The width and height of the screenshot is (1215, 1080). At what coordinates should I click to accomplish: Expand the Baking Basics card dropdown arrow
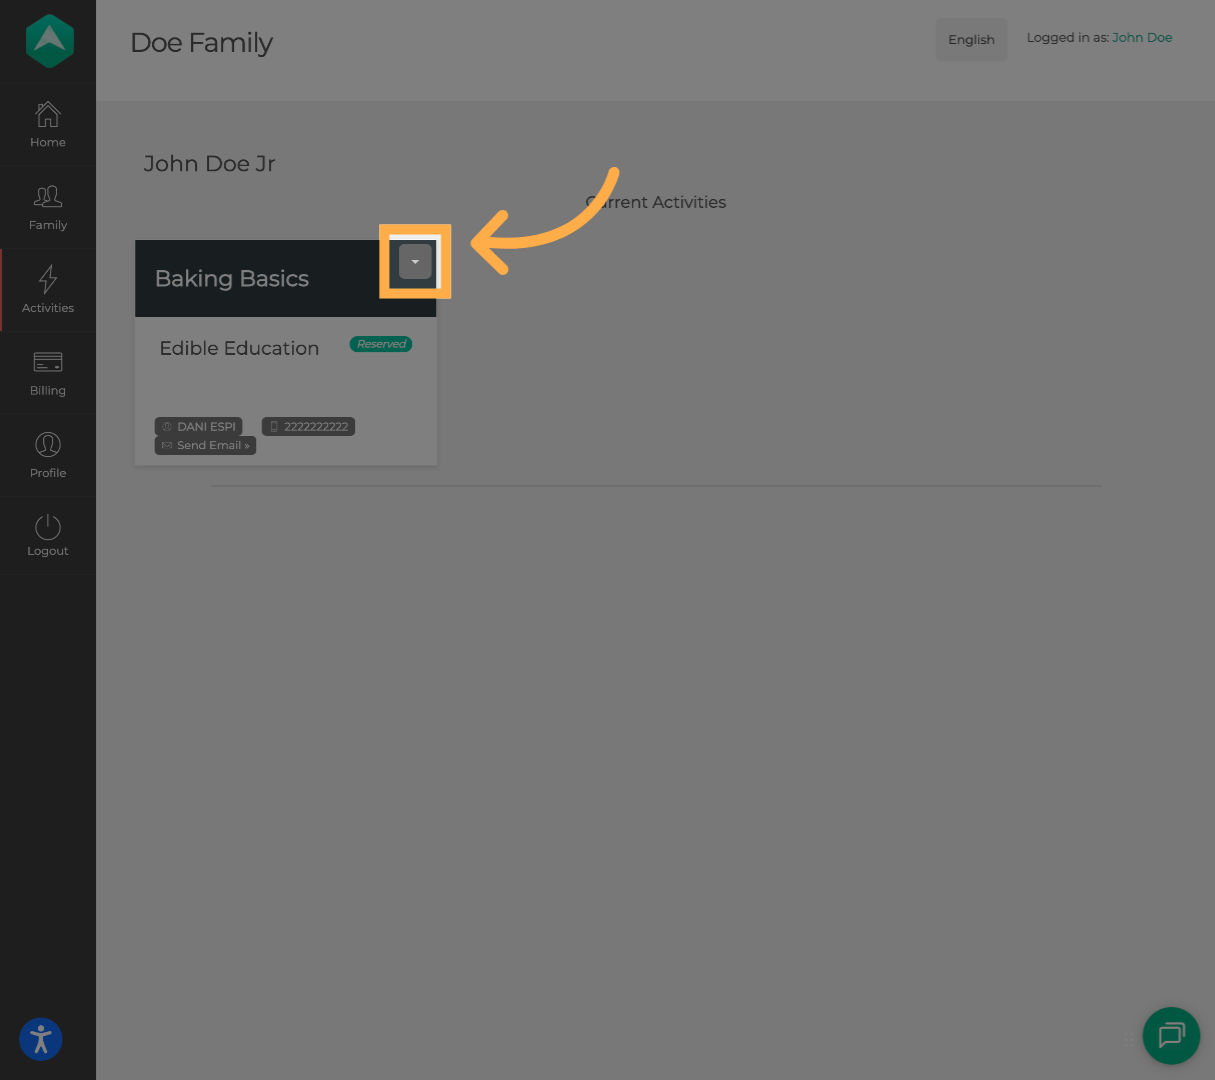[415, 262]
